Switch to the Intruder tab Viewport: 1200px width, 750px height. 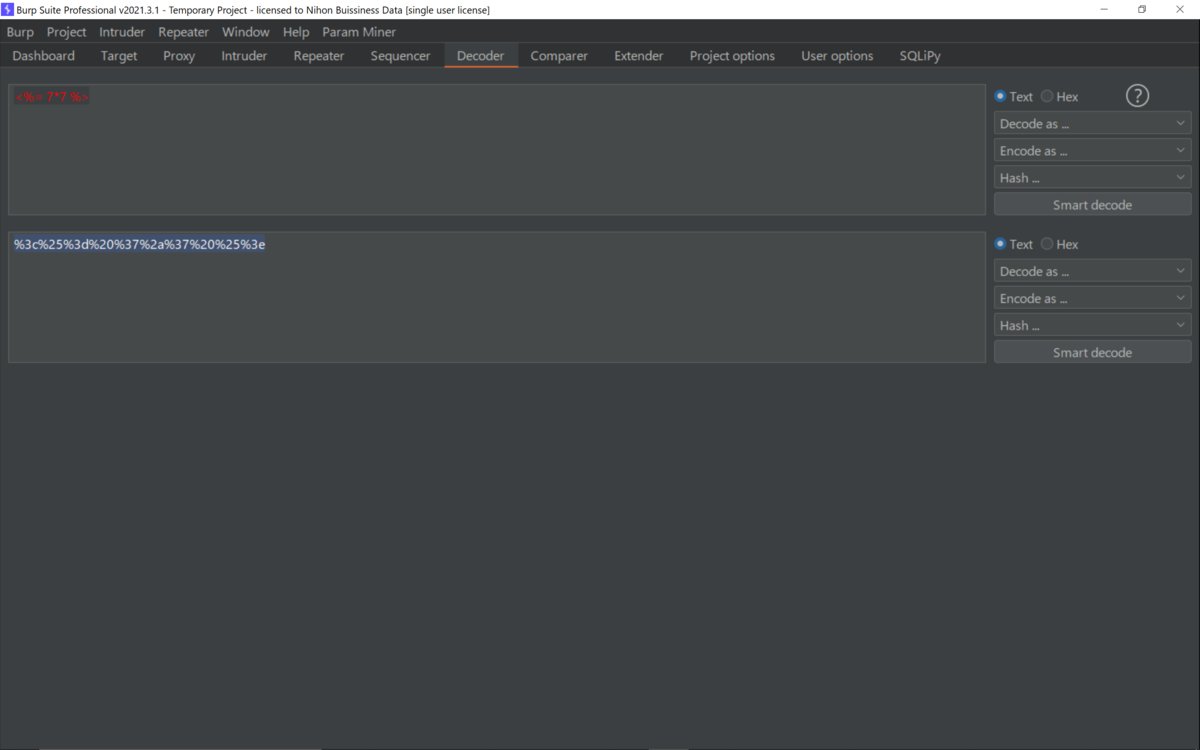[x=244, y=56]
